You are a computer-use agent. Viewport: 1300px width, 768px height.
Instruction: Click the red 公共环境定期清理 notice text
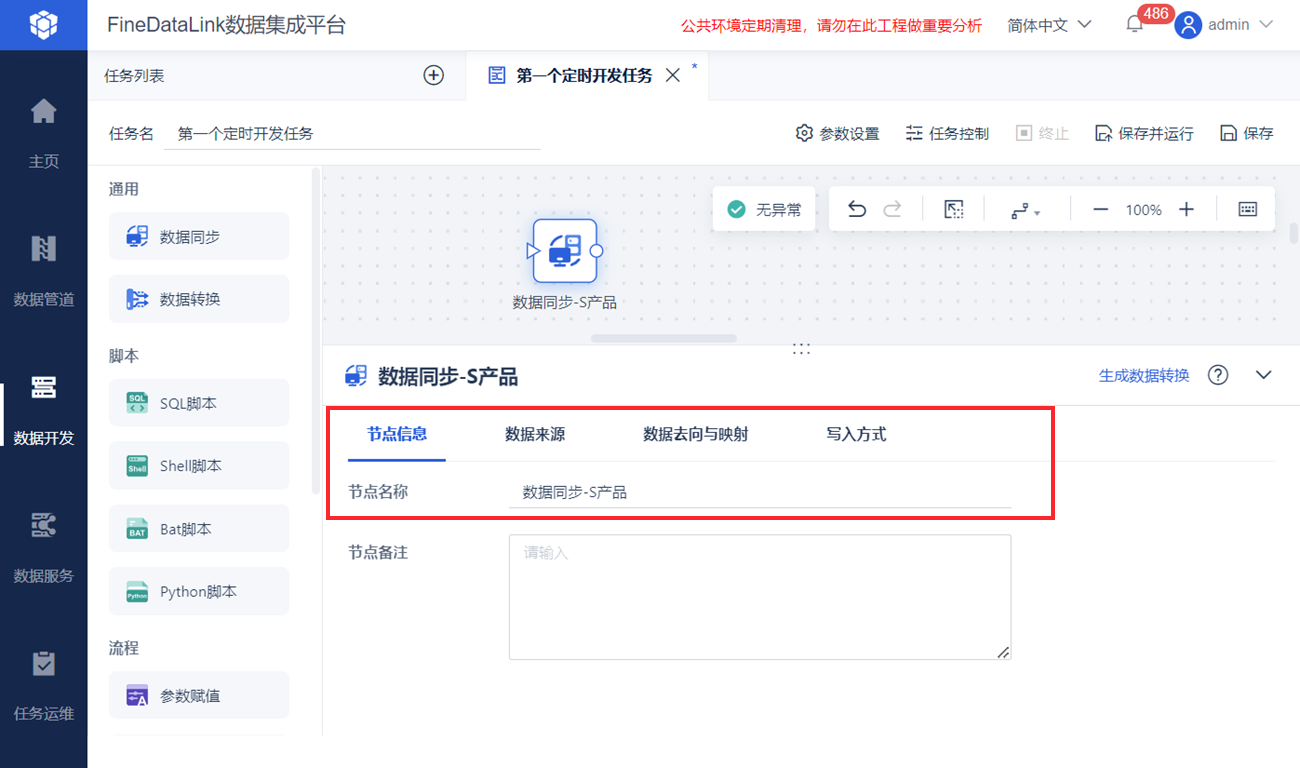click(x=831, y=25)
